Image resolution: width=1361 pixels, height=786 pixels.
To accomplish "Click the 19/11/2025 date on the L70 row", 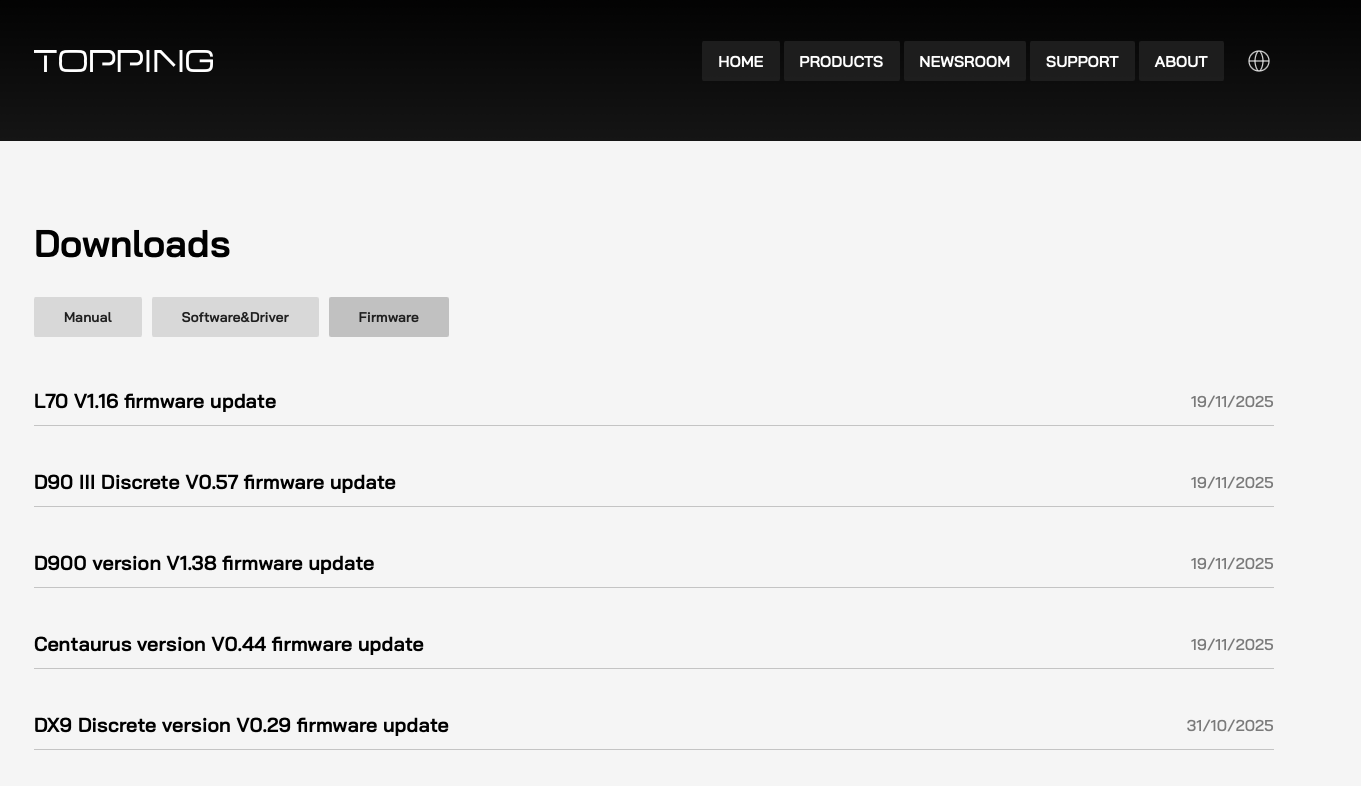I will (1232, 401).
